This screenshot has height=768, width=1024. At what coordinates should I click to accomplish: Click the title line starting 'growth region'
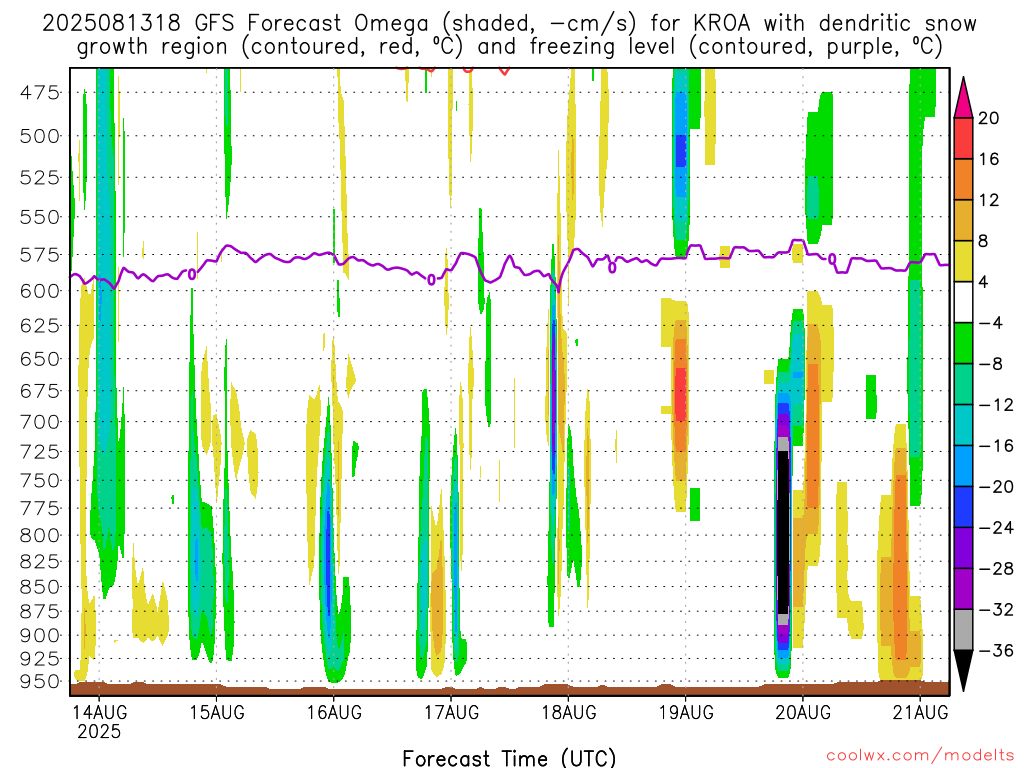pos(509,47)
